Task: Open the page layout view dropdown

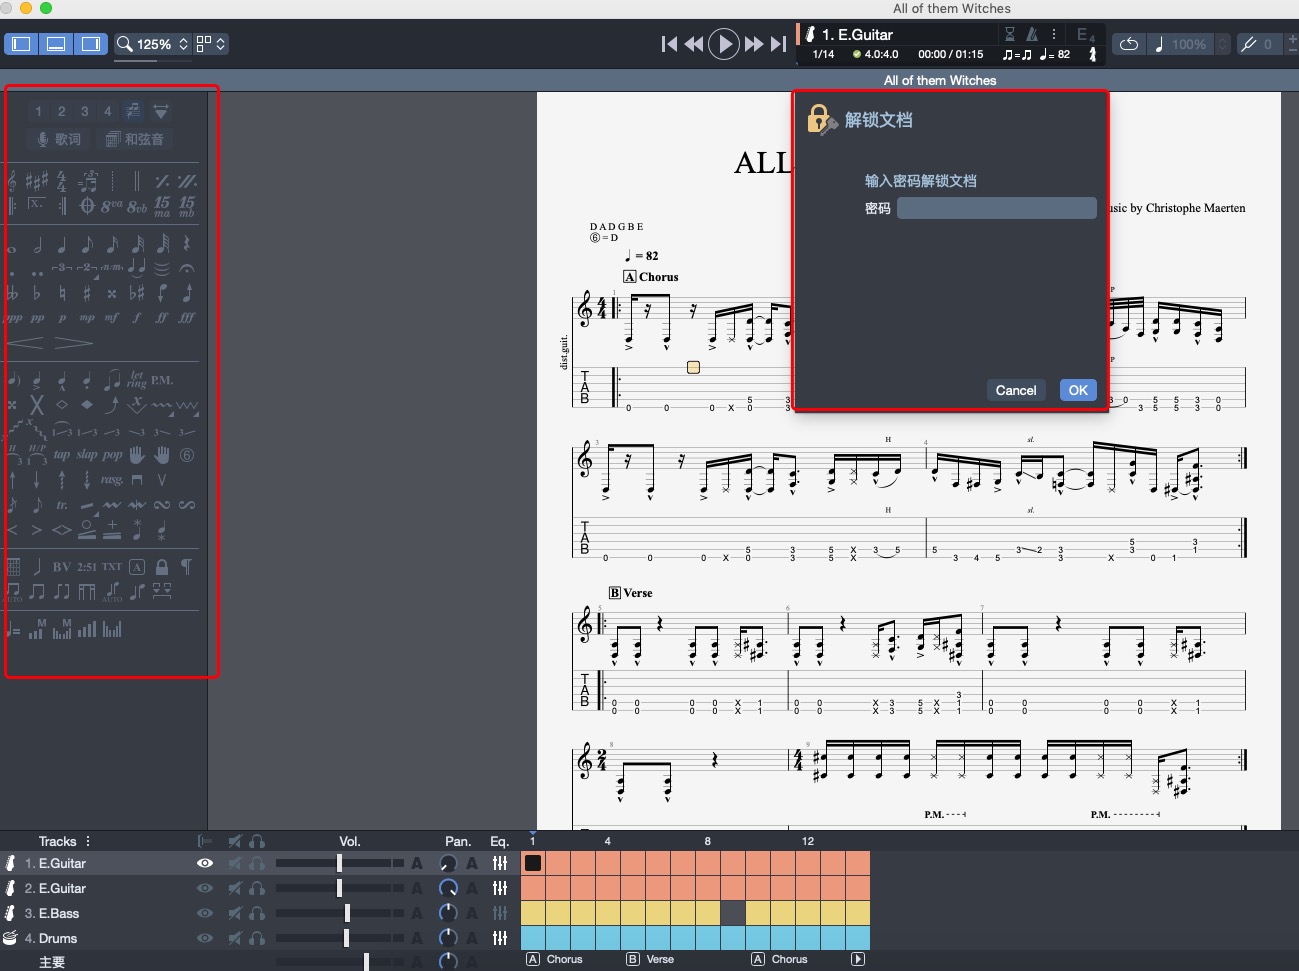Action: pos(211,44)
